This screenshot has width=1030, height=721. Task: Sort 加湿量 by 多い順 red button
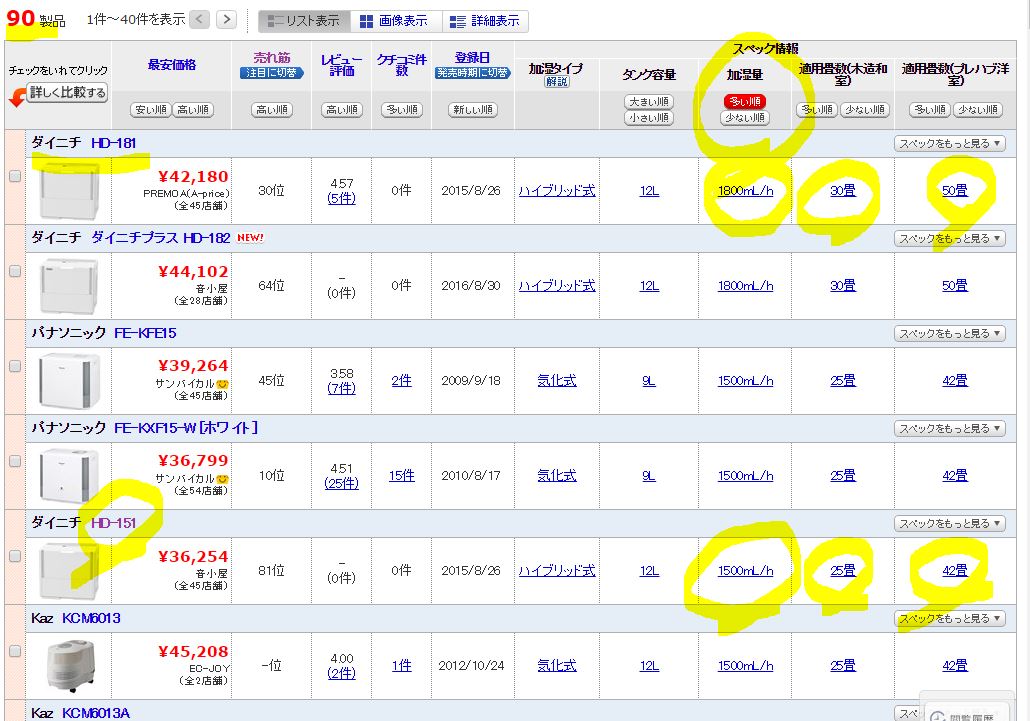coord(745,102)
